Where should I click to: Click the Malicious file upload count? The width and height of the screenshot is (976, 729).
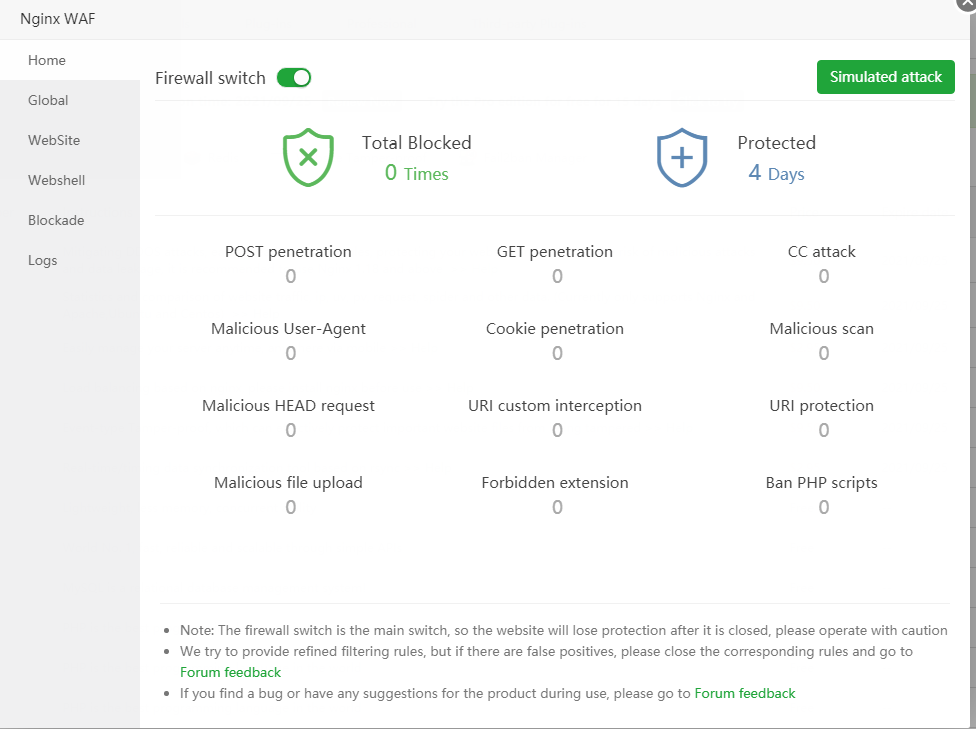click(290, 507)
